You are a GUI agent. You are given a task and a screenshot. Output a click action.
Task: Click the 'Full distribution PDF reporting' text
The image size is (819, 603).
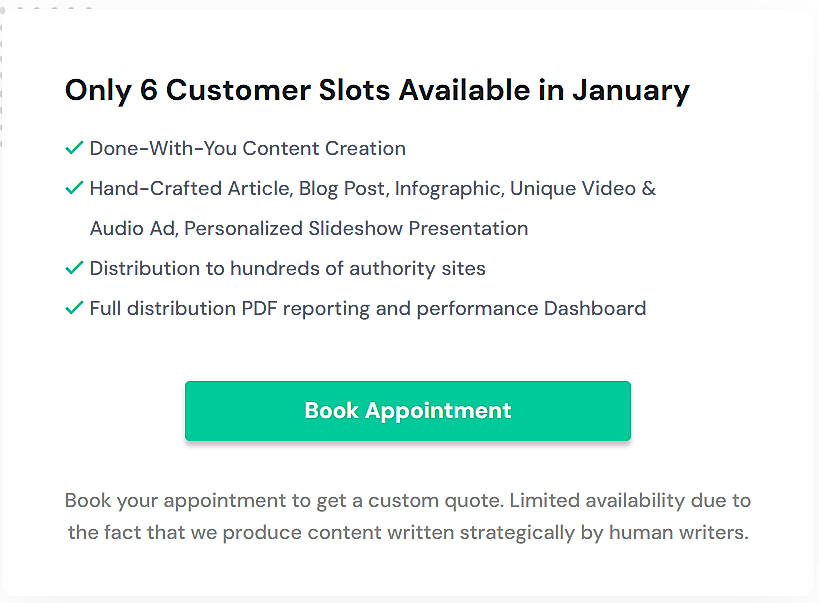pos(368,309)
